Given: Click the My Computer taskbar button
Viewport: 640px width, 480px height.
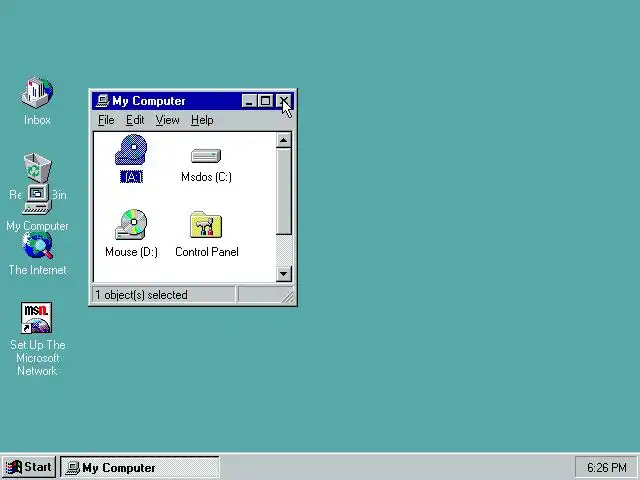Looking at the screenshot, I should click(140, 467).
